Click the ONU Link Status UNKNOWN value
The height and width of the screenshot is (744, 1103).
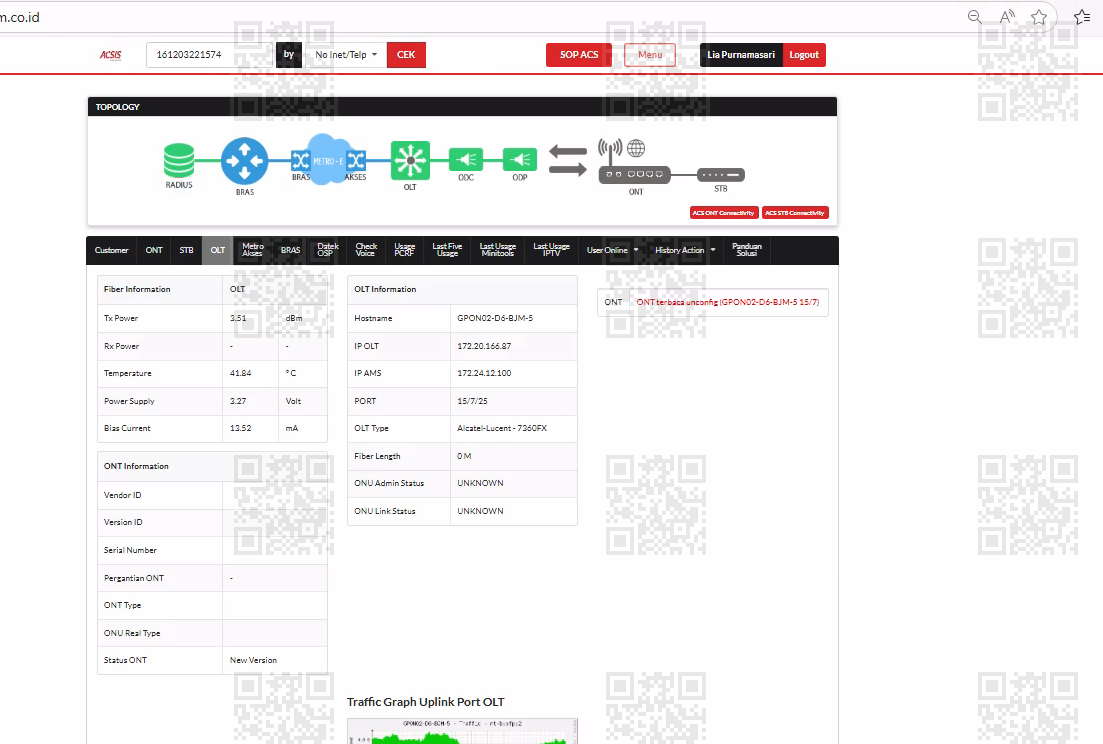[x=480, y=511]
